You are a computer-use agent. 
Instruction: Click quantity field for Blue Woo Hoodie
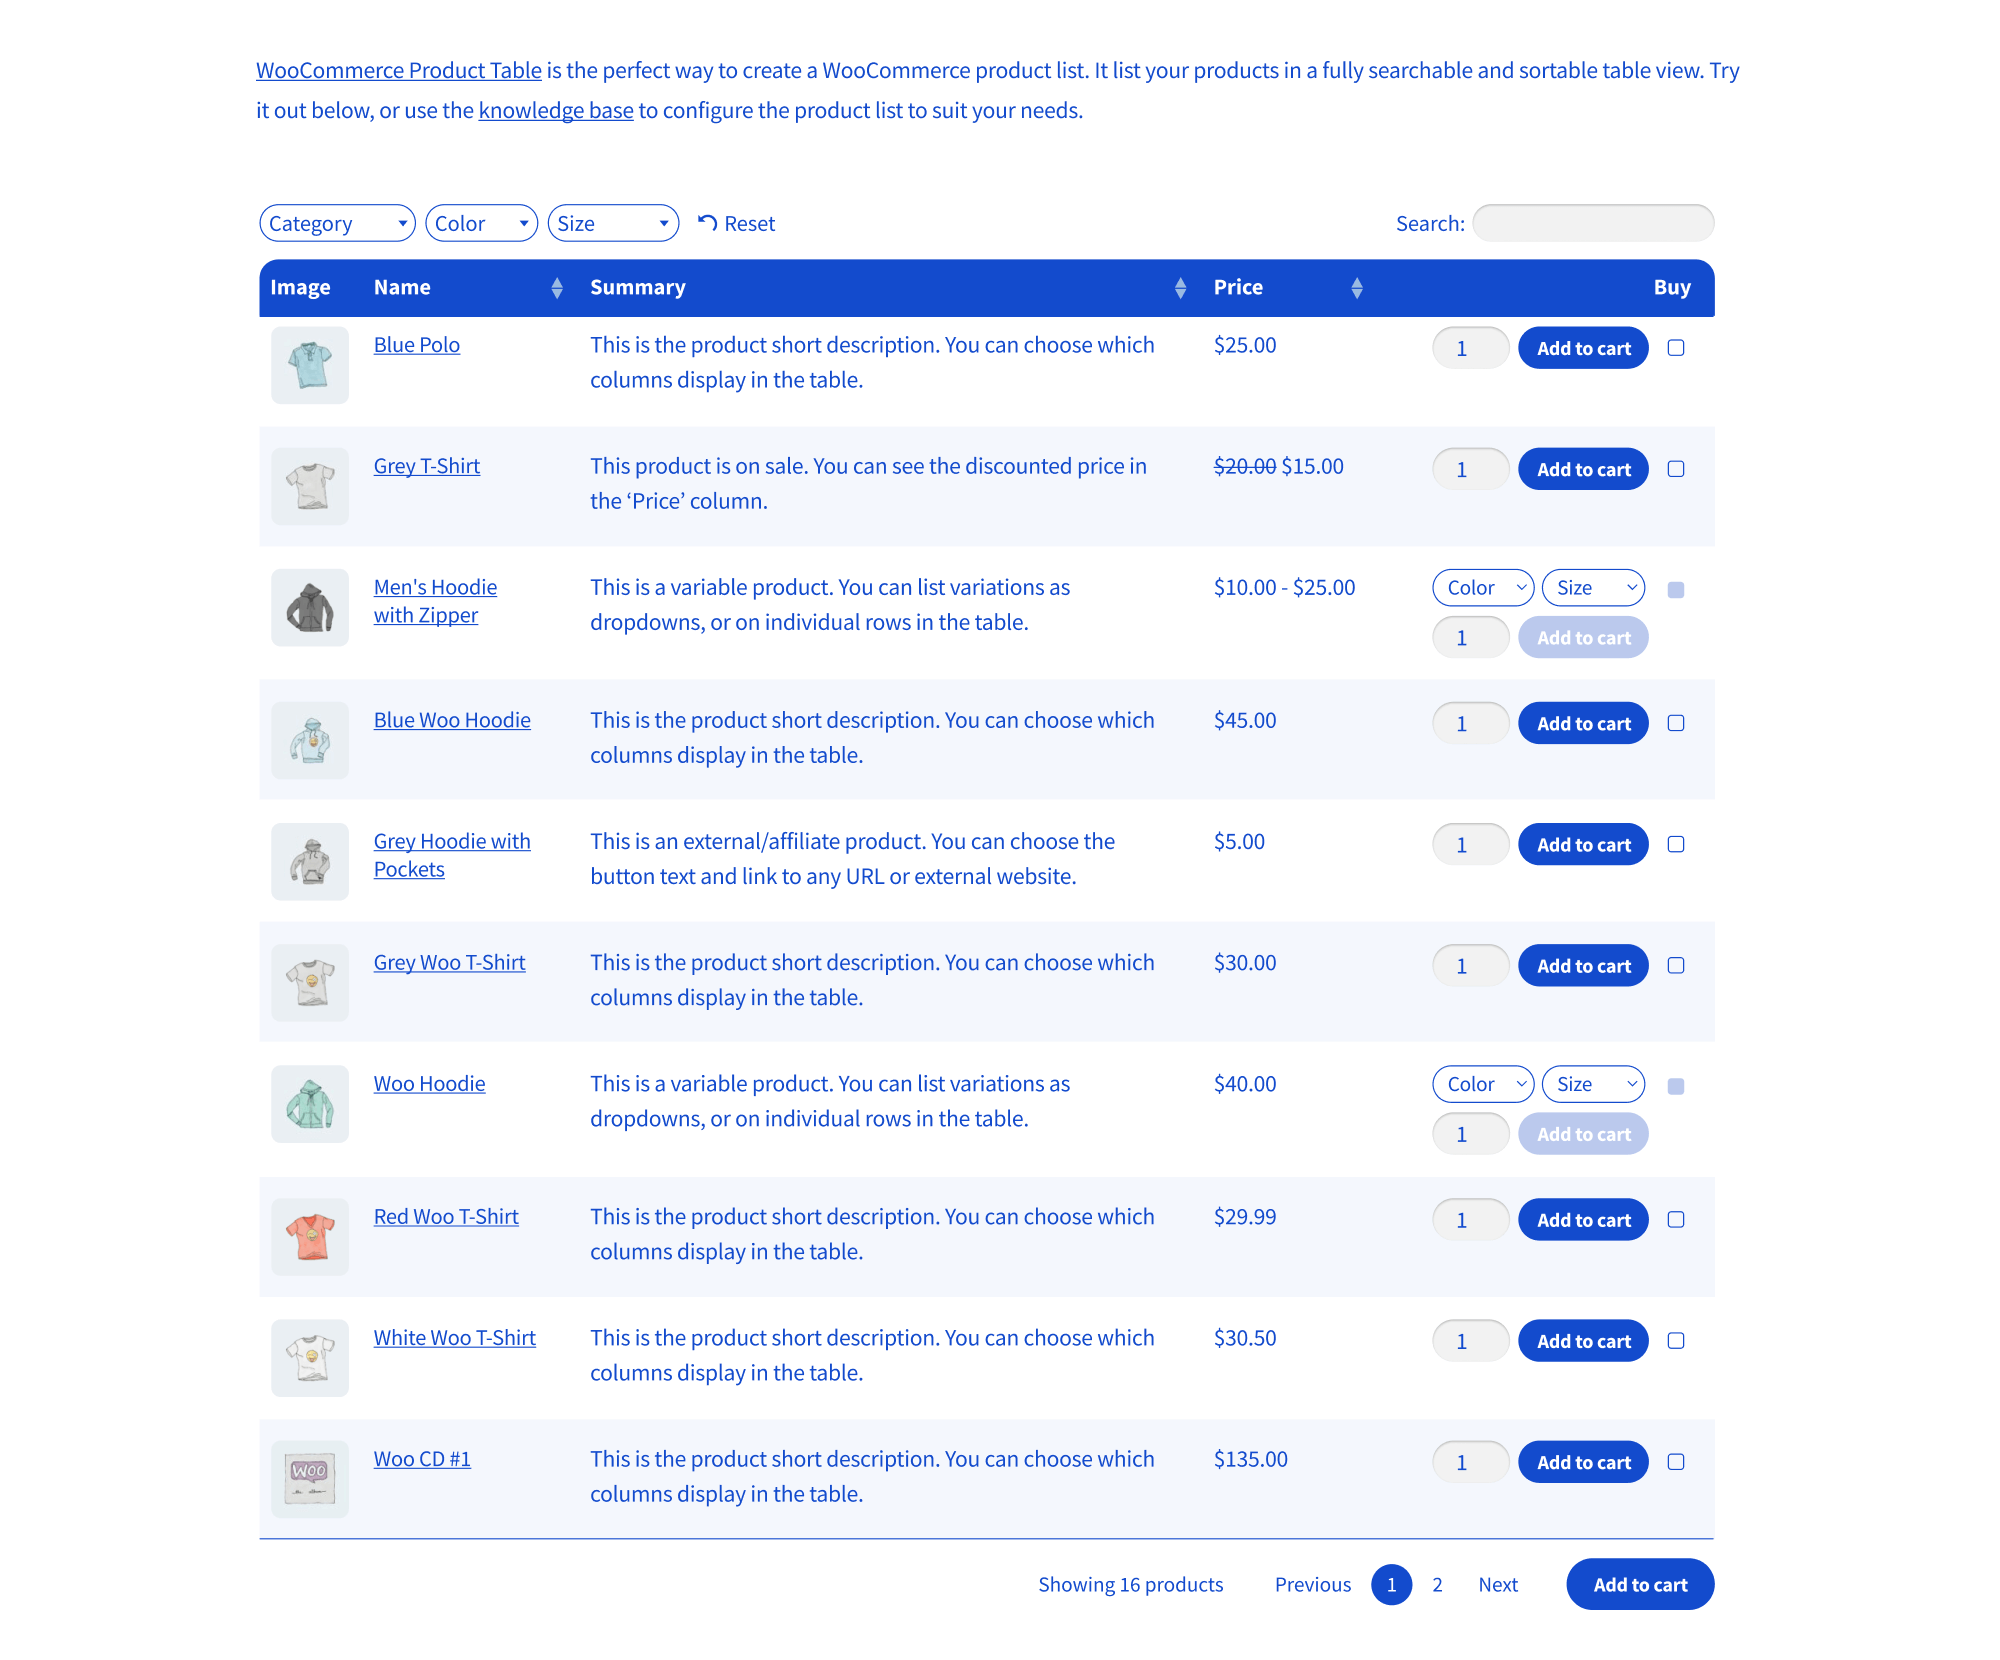point(1470,723)
